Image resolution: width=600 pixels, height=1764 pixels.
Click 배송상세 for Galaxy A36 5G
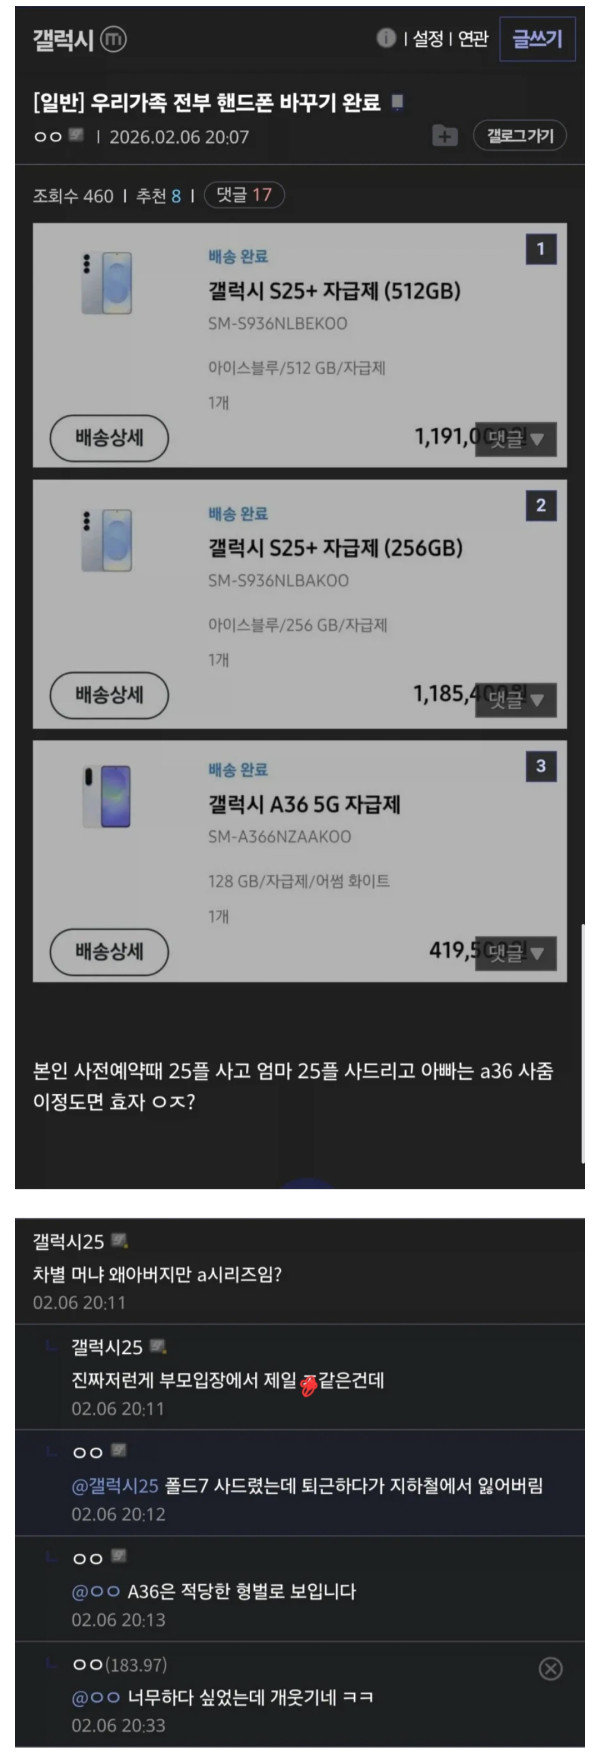[x=109, y=951]
